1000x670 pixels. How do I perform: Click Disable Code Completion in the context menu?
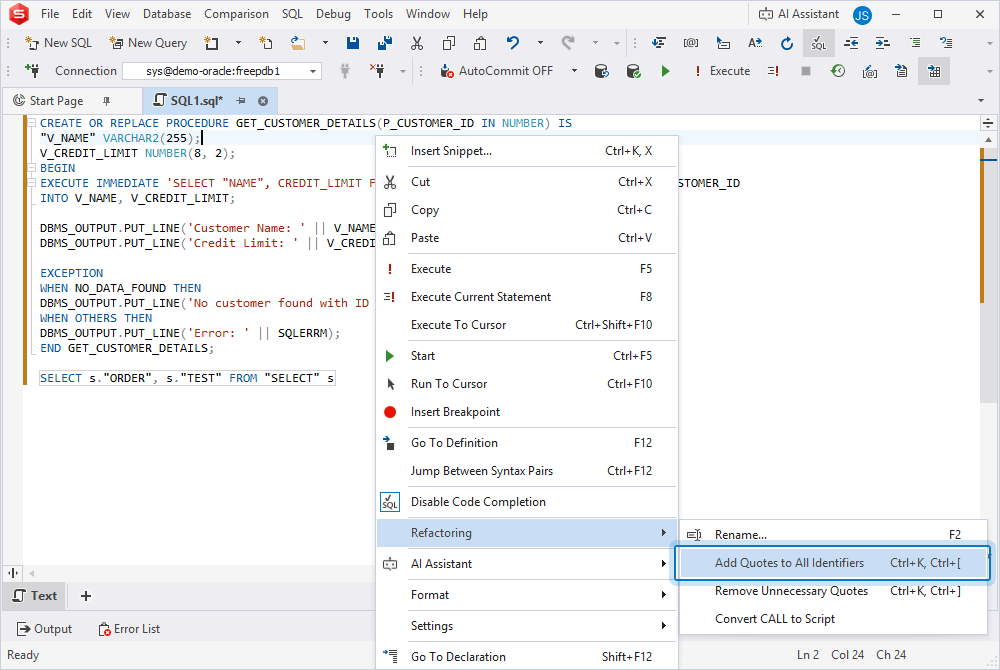[527, 502]
